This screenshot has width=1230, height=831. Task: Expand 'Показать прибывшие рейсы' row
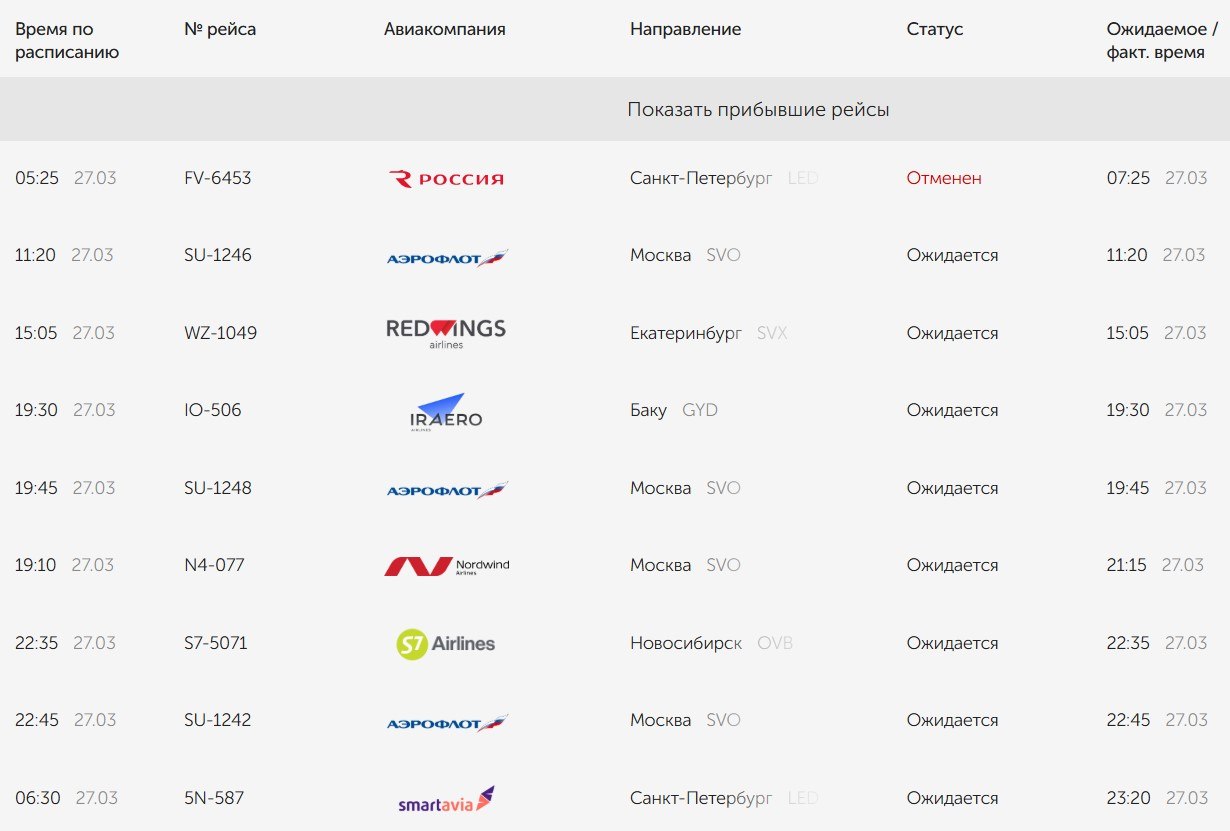click(758, 110)
